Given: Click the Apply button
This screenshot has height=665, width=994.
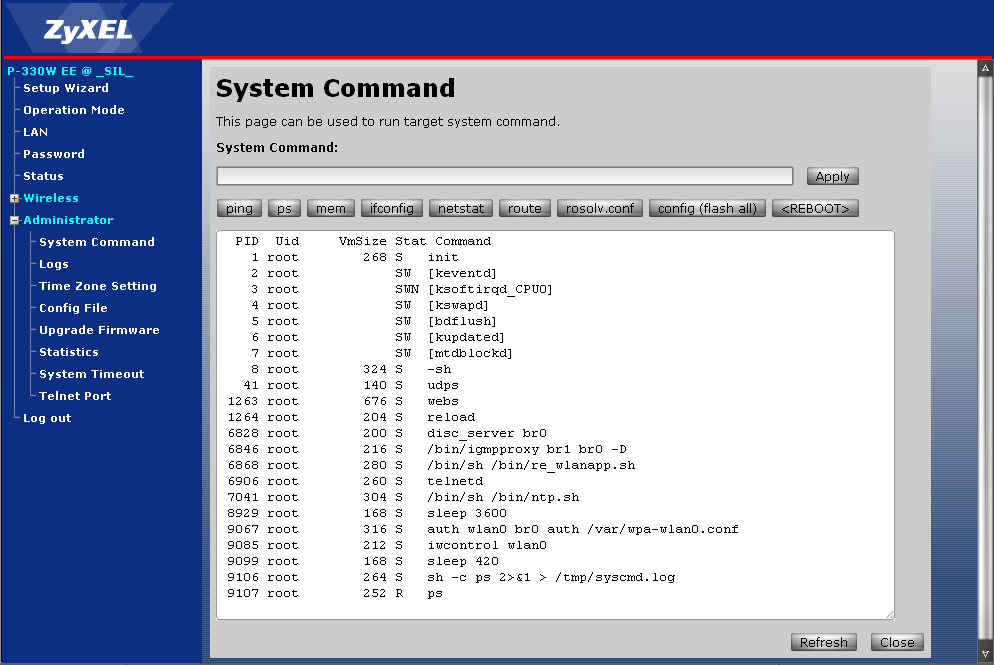Looking at the screenshot, I should (832, 176).
